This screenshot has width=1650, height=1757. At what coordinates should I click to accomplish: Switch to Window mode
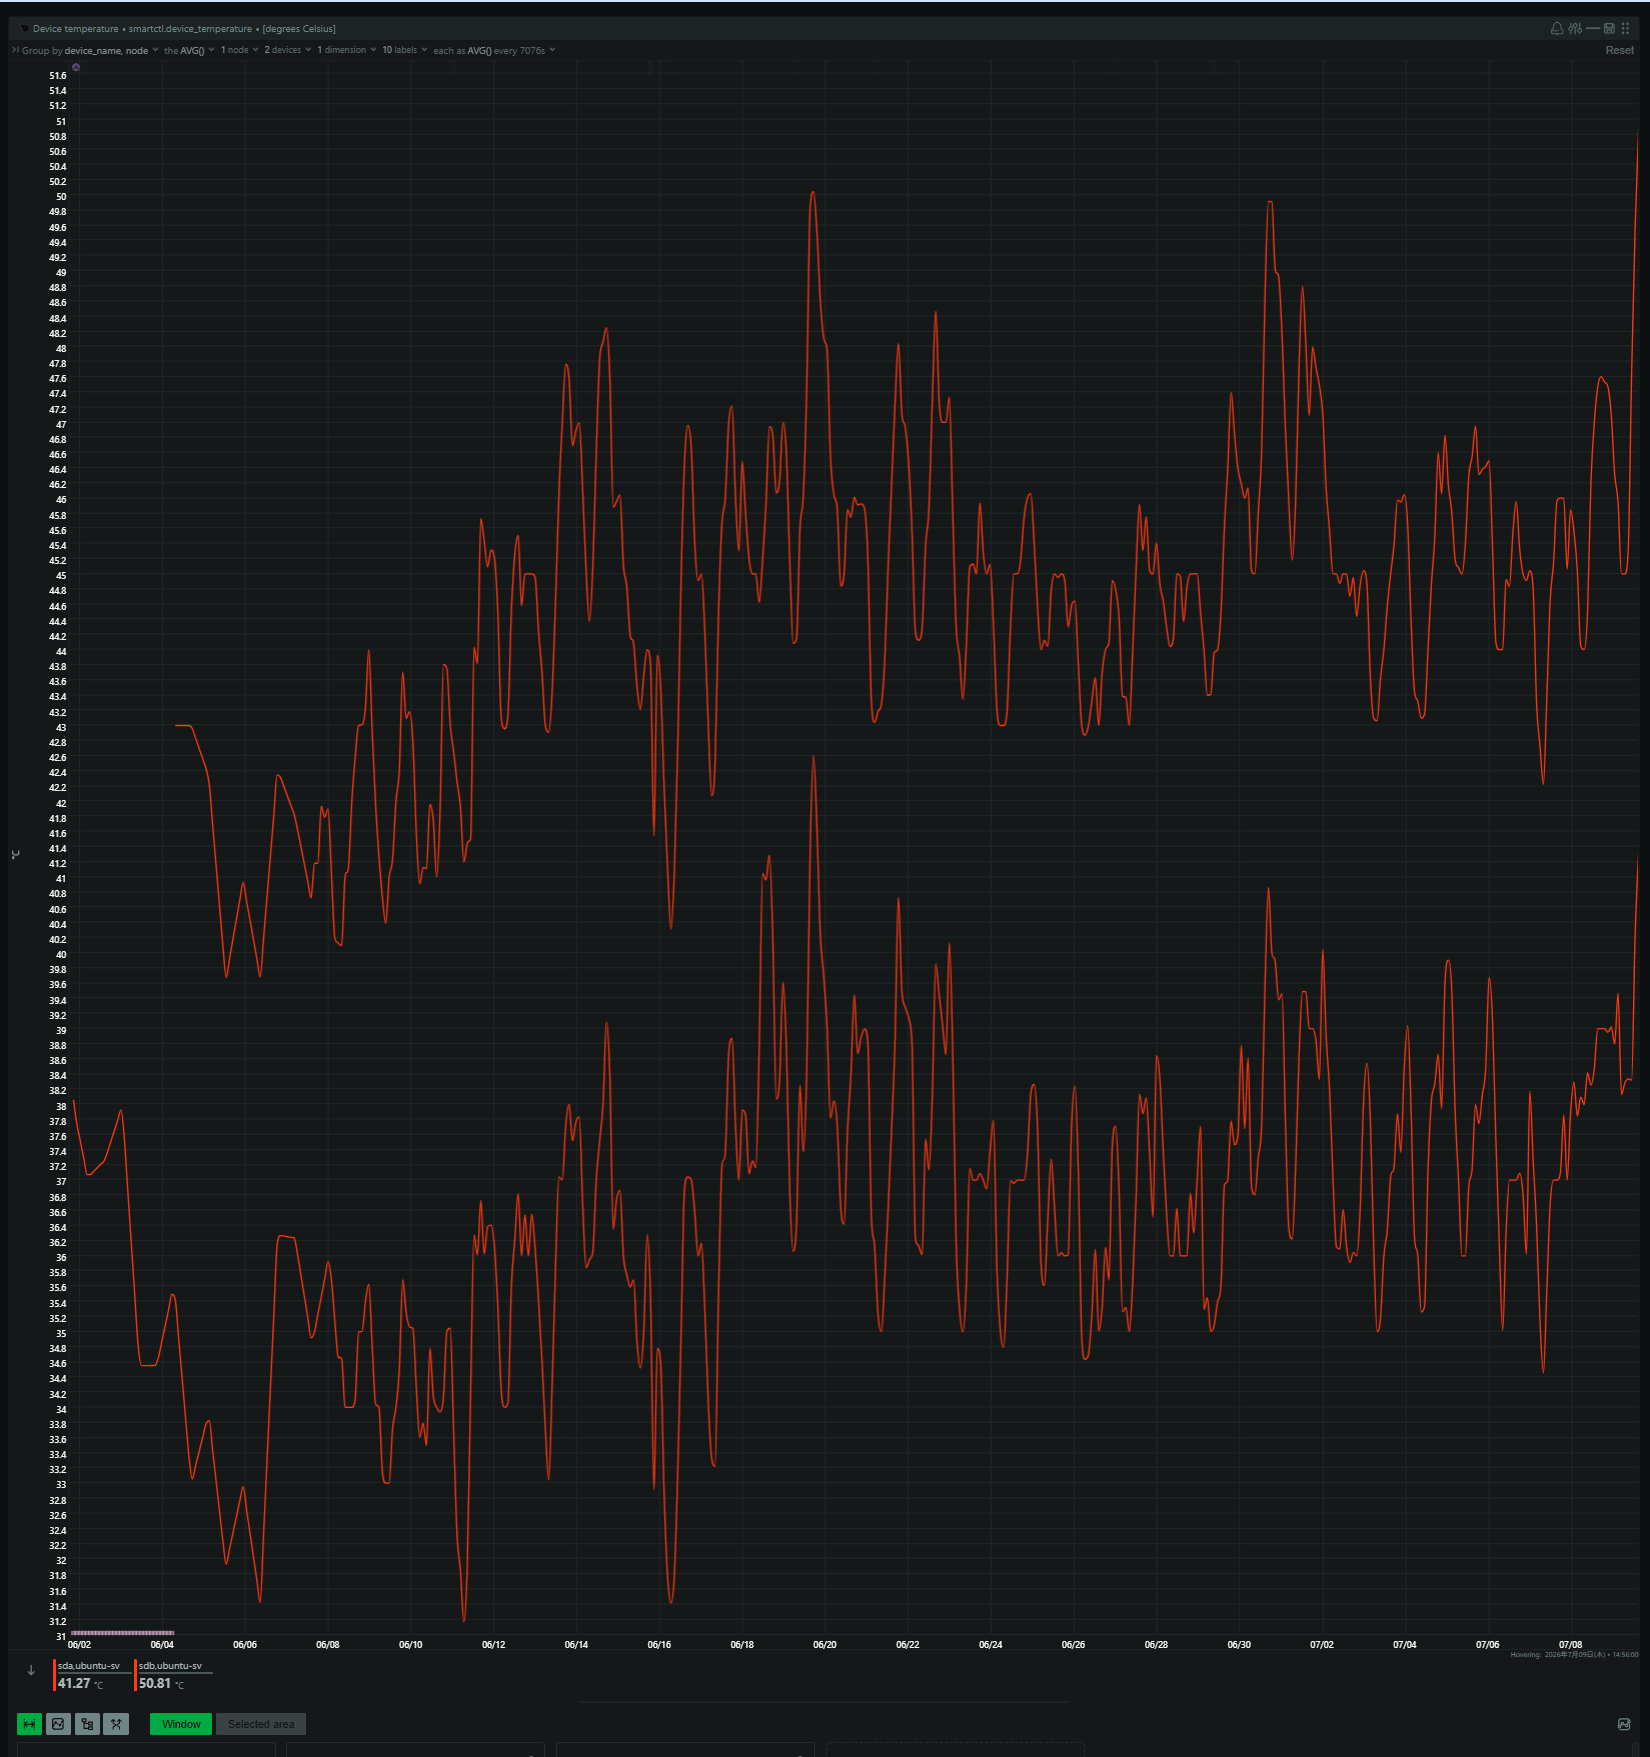point(181,1724)
